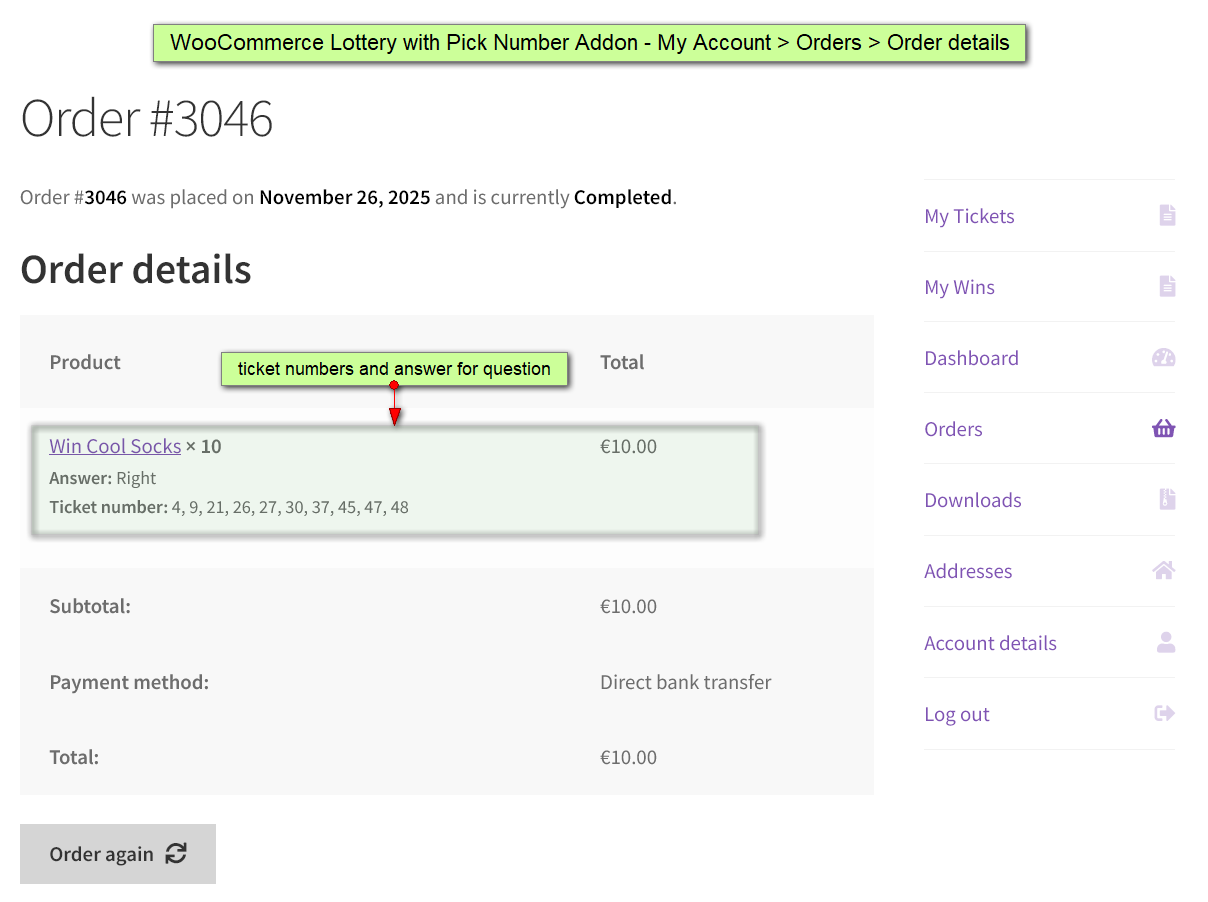Image resolution: width=1208 pixels, height=902 pixels.
Task: Open My Tickets menu item
Action: point(969,216)
